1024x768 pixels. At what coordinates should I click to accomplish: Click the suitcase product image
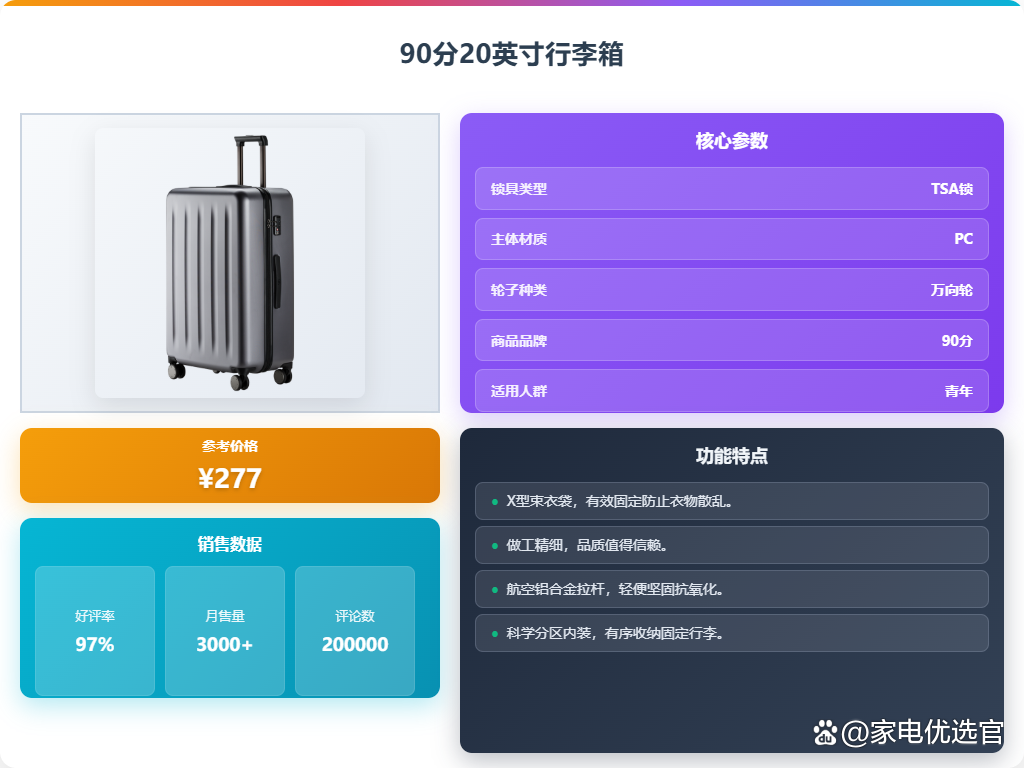point(230,263)
